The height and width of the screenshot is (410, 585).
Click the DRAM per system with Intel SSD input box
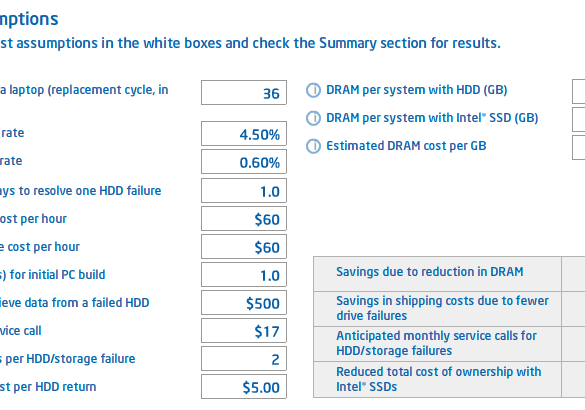[579, 119]
